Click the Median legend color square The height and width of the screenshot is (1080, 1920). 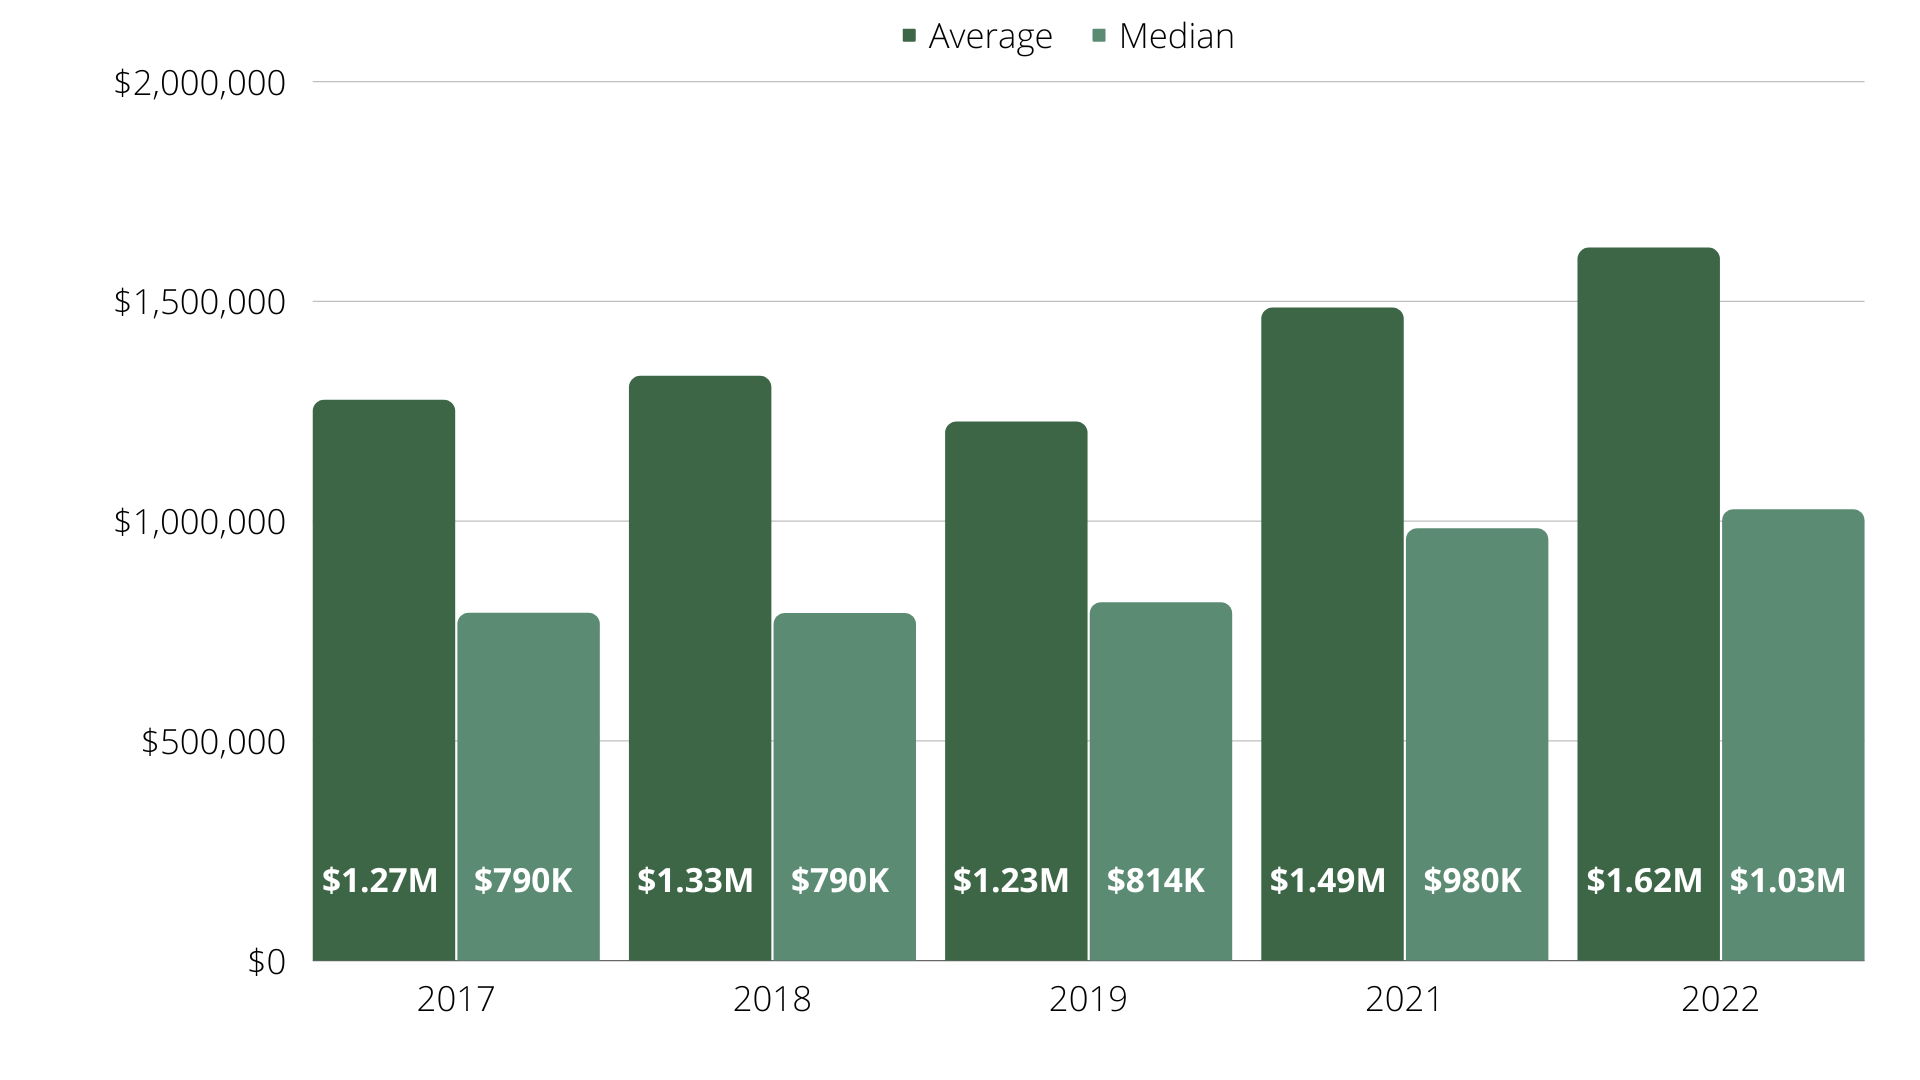(1099, 36)
